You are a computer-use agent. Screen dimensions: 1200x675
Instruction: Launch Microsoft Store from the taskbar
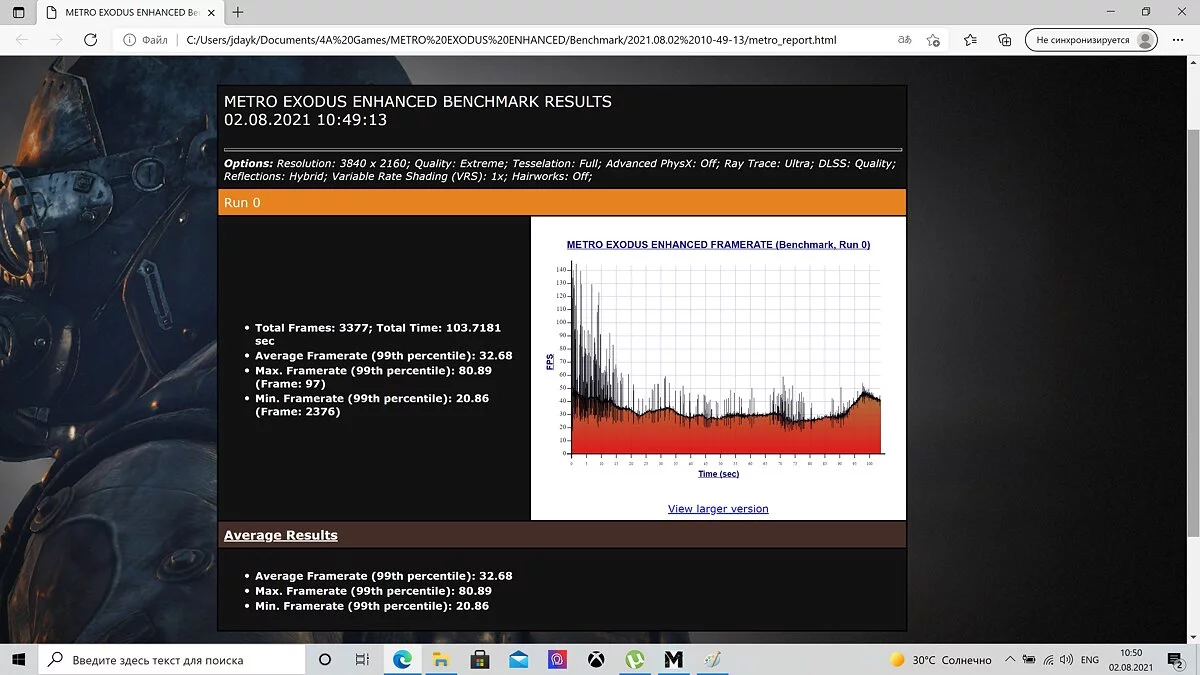pos(479,660)
